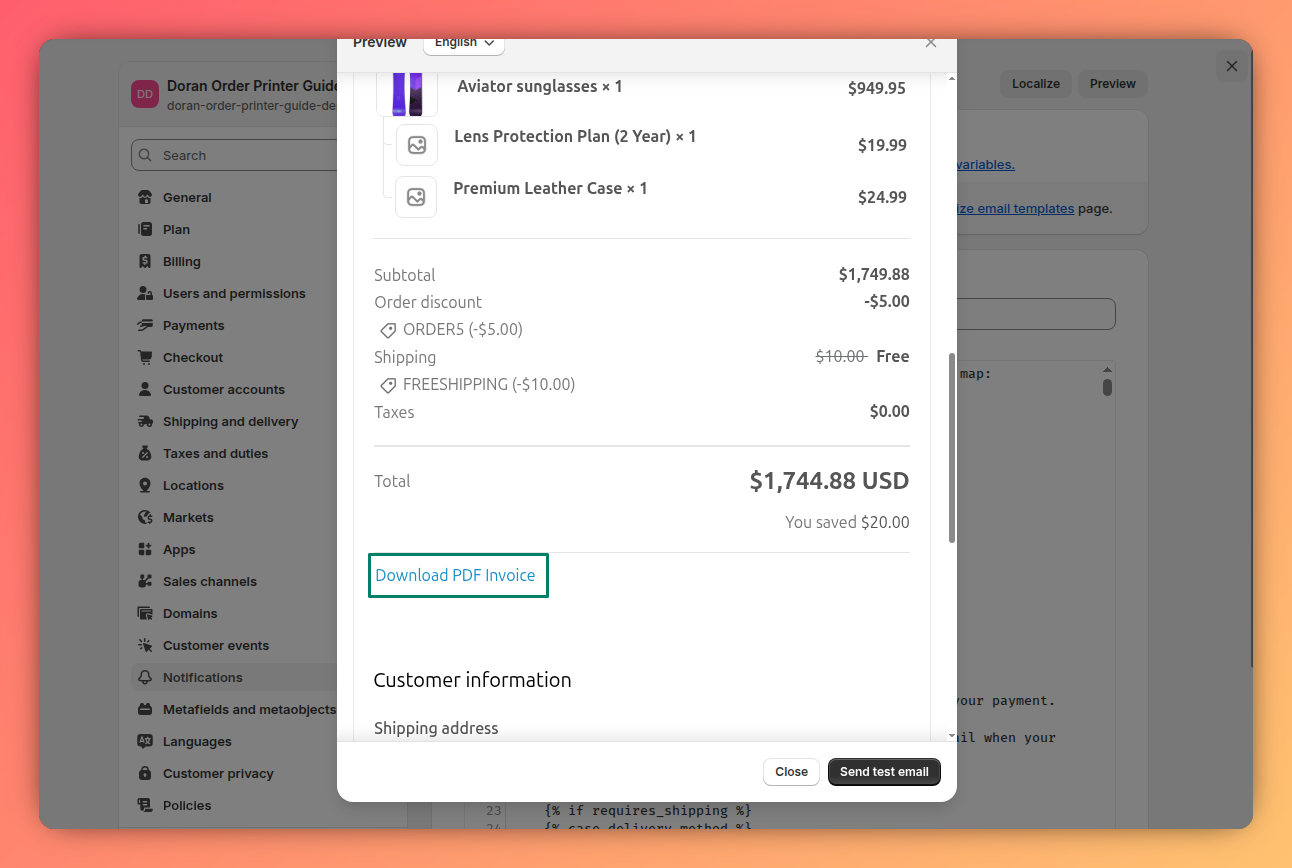Viewport: 1292px width, 868px height.
Task: Click the Billing dollar icon
Action: (x=145, y=261)
